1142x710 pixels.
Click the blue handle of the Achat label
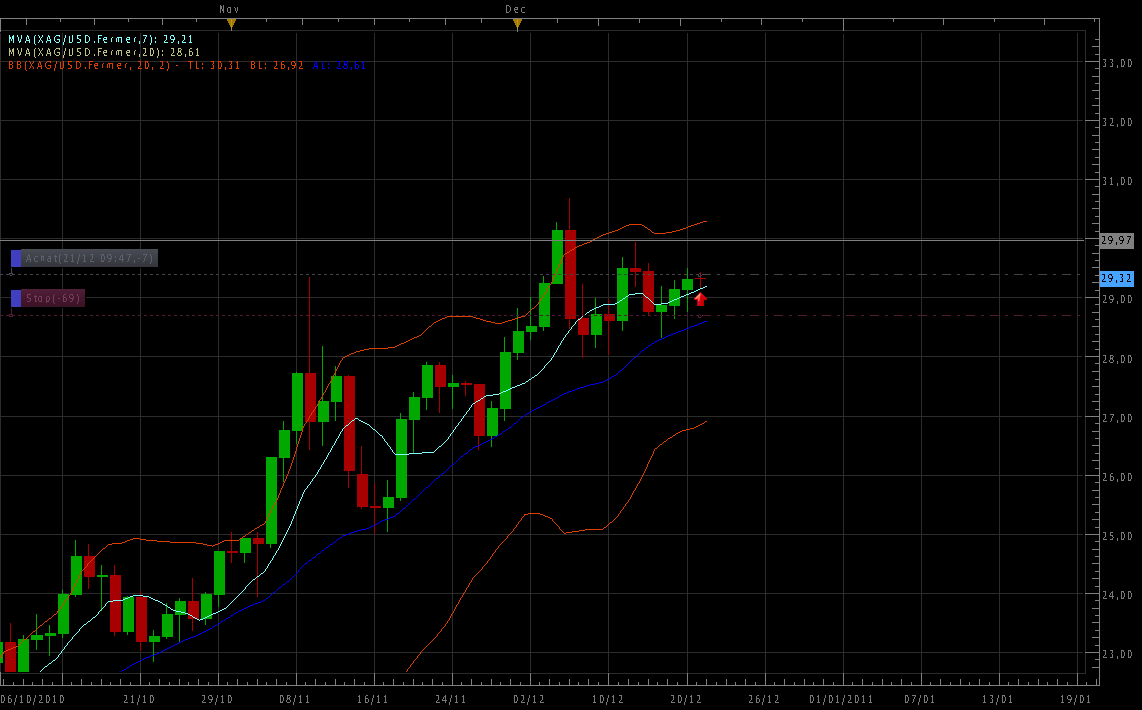point(16,258)
